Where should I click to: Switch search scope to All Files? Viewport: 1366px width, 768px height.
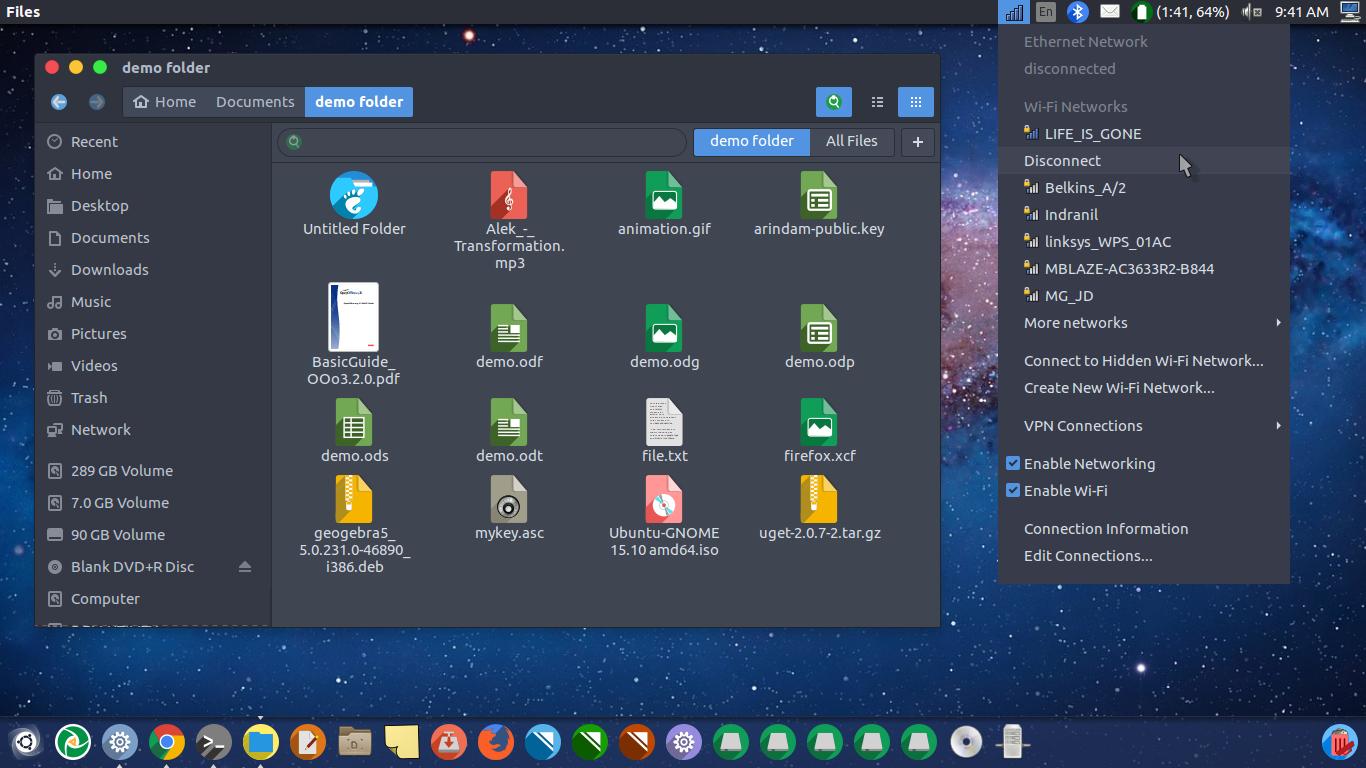[852, 141]
